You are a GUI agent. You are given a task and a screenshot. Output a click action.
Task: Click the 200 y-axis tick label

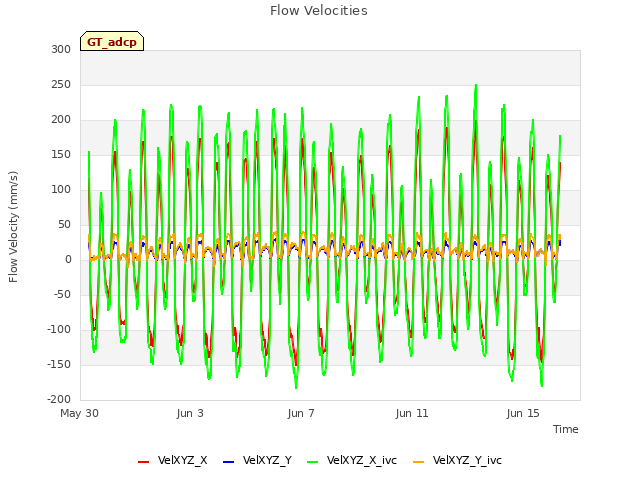[61, 120]
